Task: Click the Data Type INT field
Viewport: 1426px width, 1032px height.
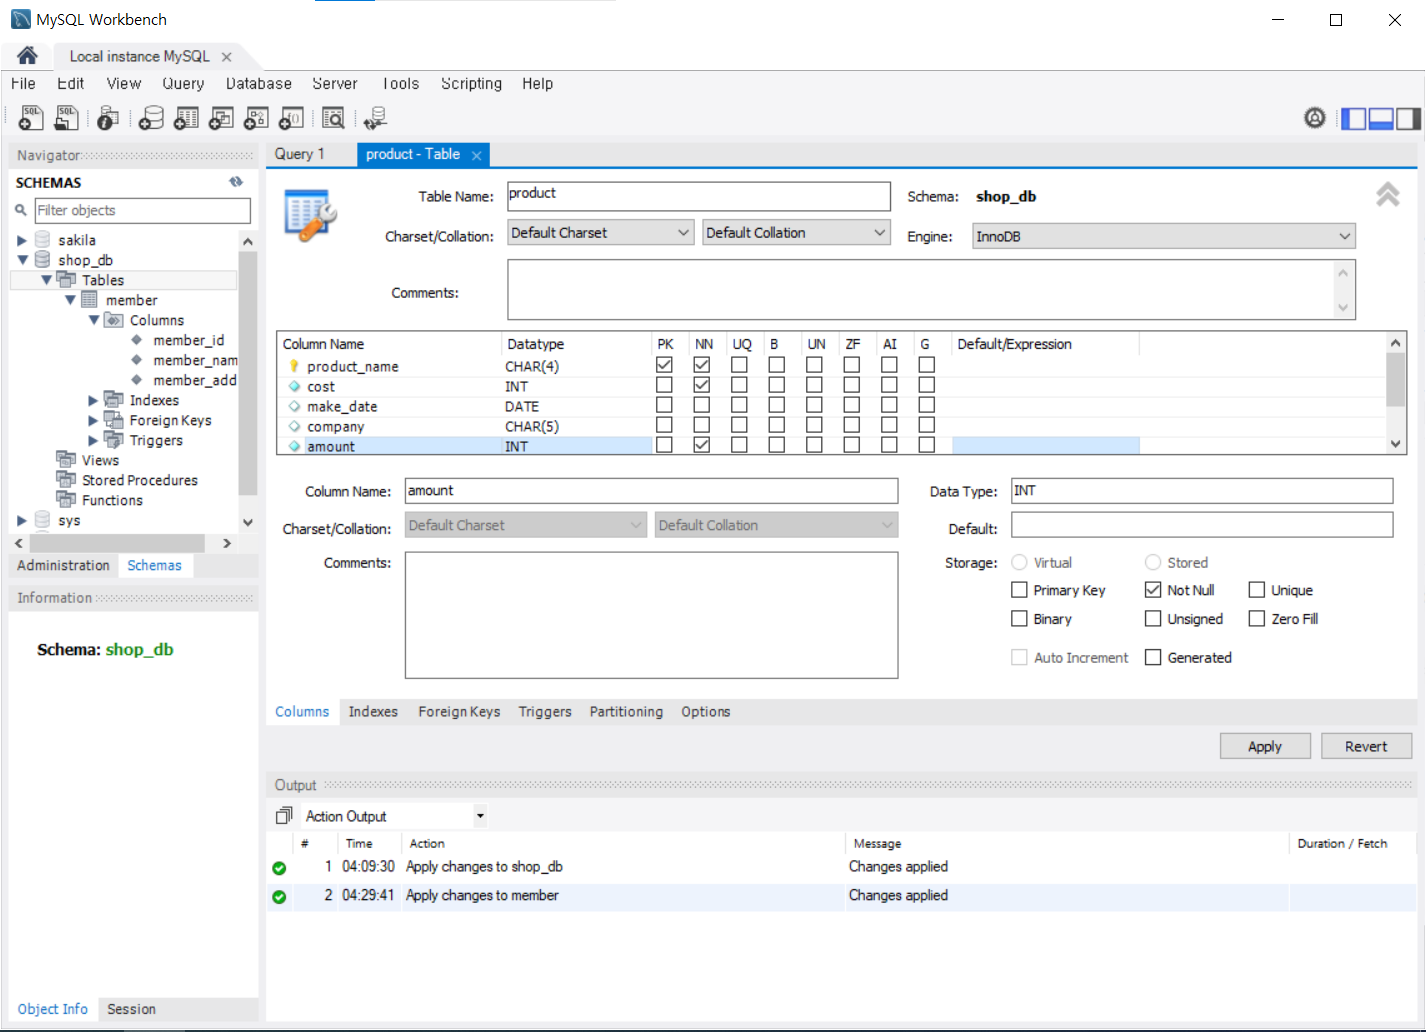Action: 1202,490
